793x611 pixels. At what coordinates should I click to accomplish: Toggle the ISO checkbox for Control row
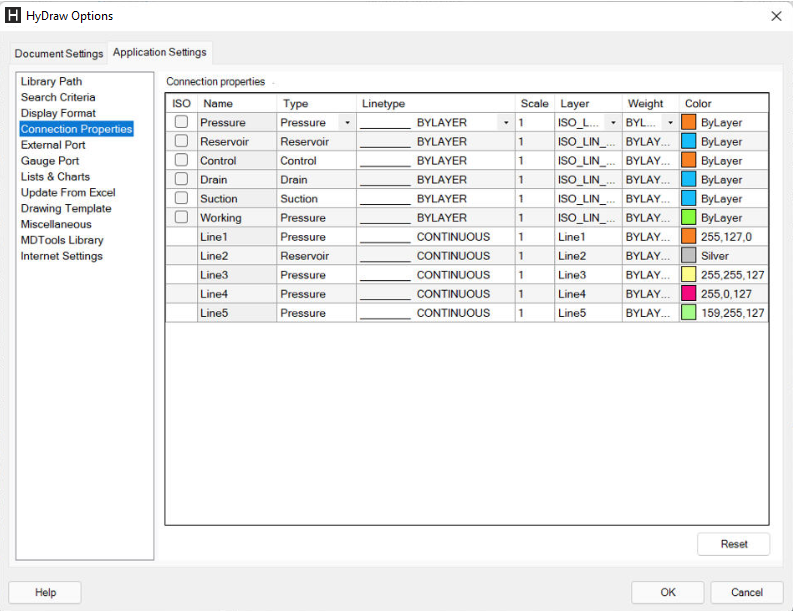pyautogui.click(x=181, y=160)
